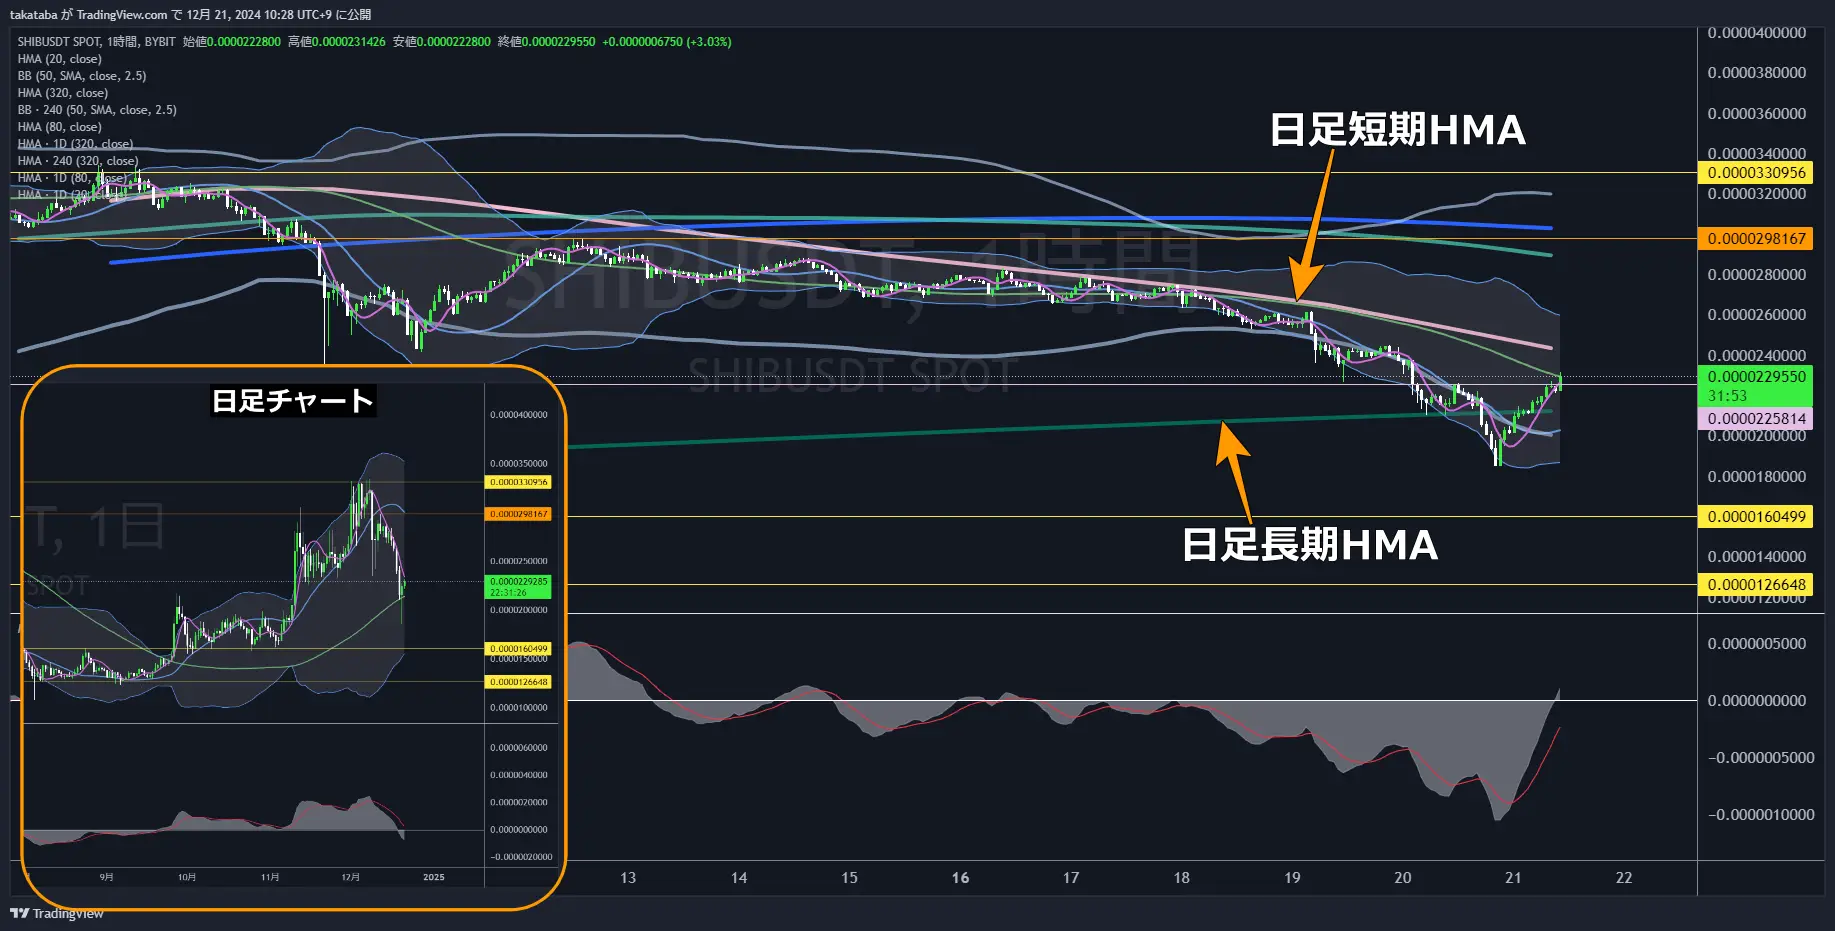Click date label 15 on time axis
Image resolution: width=1835 pixels, height=931 pixels.
pyautogui.click(x=849, y=878)
